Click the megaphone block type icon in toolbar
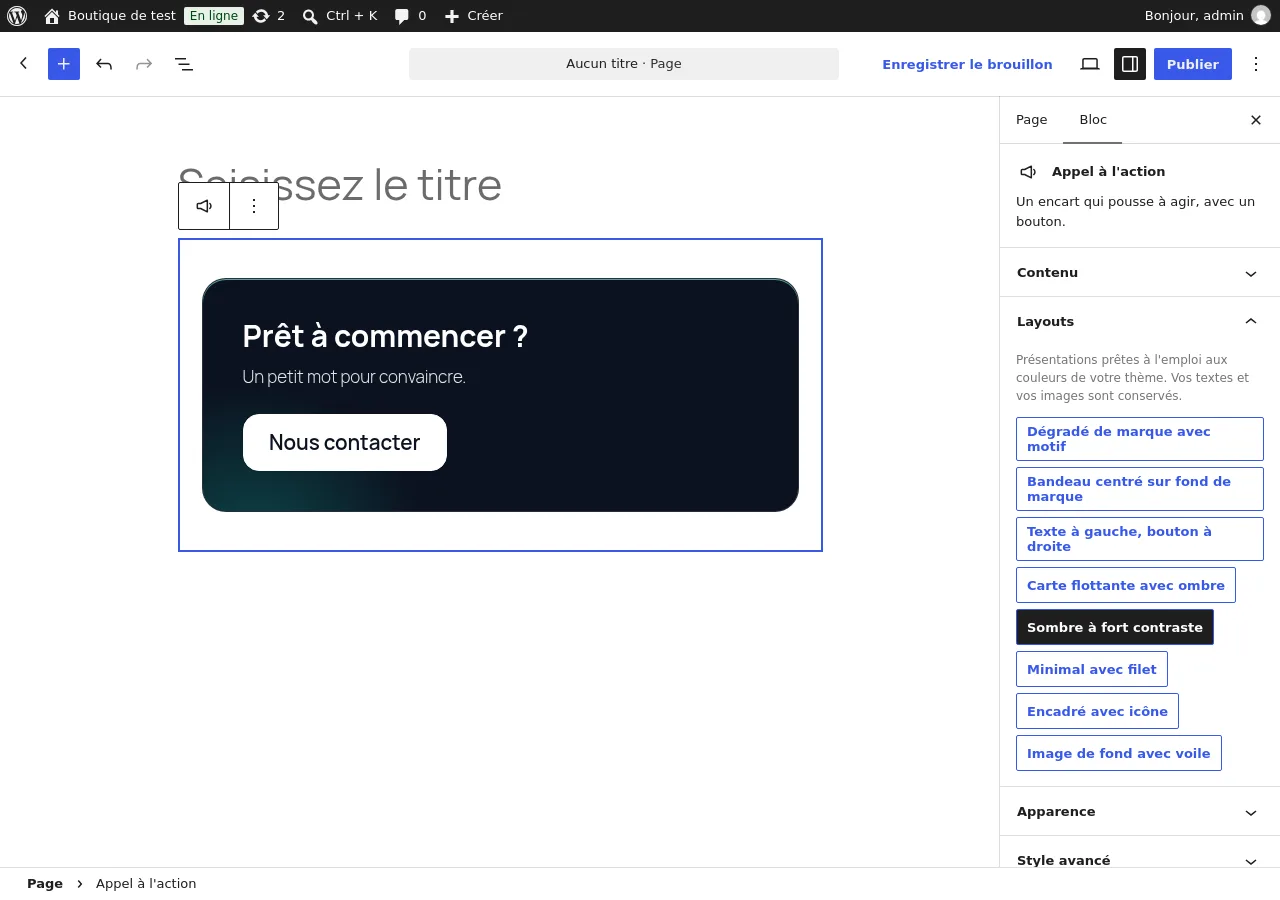 [204, 206]
